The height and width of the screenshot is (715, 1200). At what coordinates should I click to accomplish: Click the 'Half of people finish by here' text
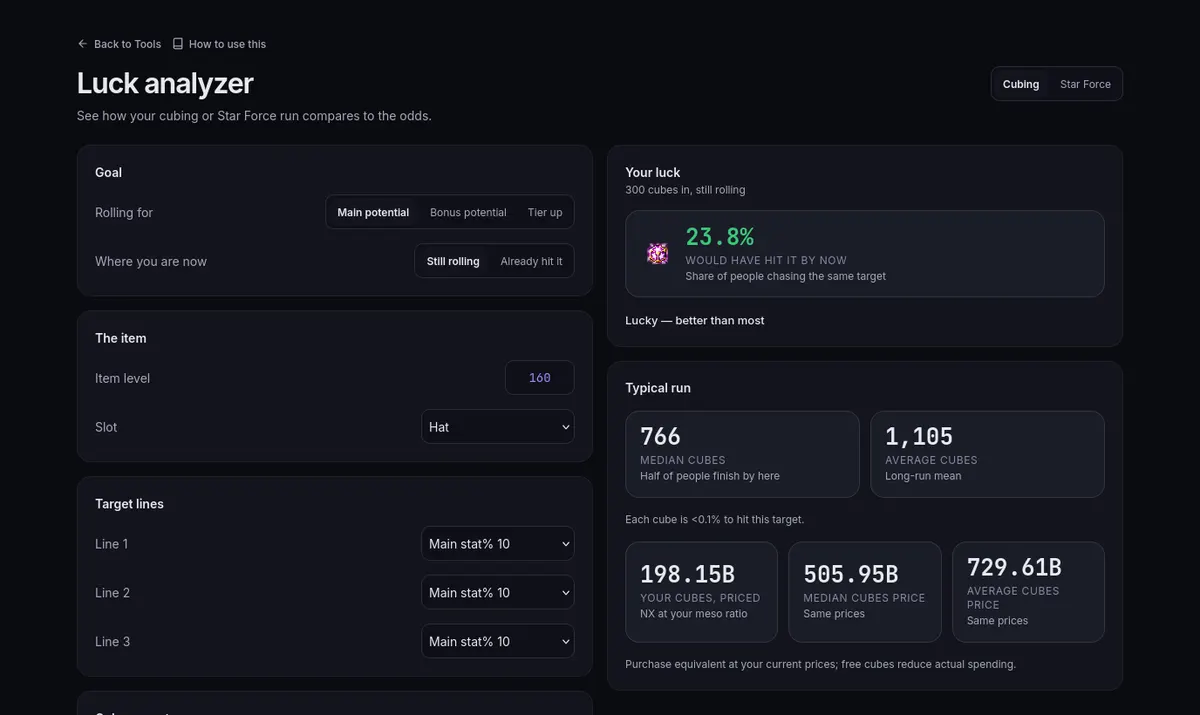coord(710,476)
